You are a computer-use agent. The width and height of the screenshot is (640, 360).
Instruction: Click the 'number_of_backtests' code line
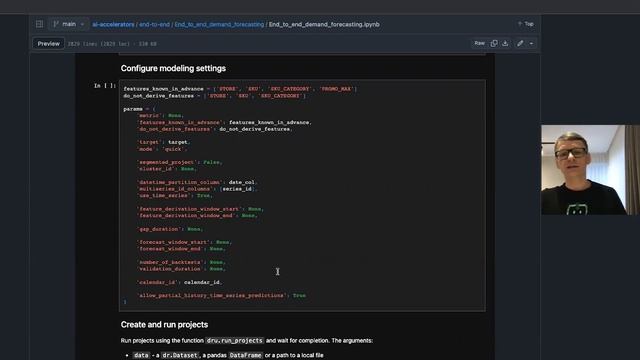click(182, 262)
